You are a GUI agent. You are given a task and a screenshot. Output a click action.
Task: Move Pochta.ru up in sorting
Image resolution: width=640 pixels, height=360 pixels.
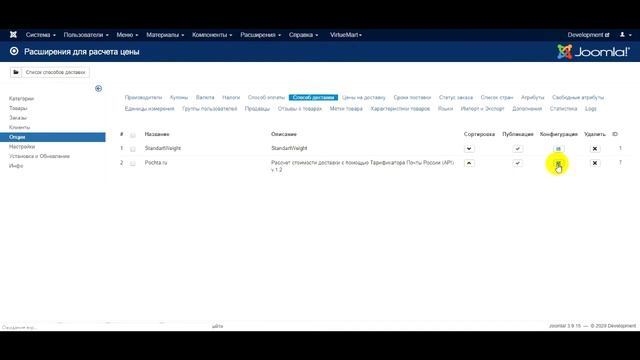[469, 163]
